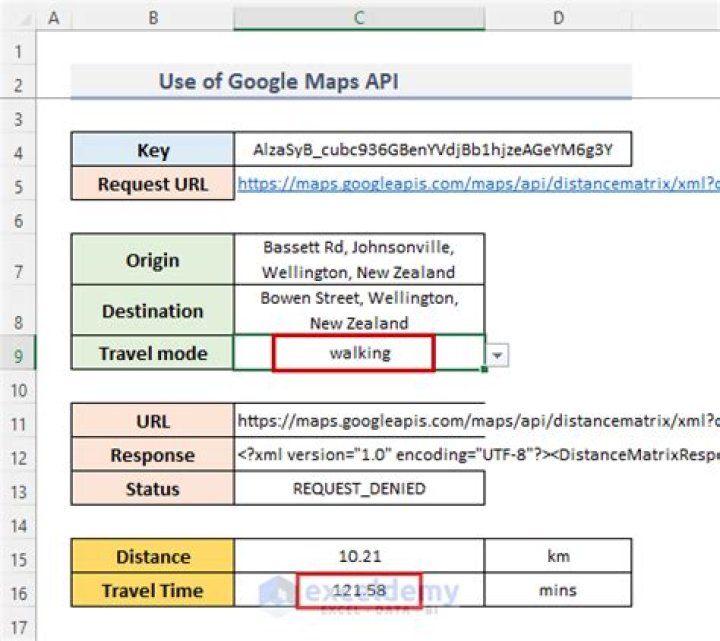Select the XML Response cell
Screen dimensions: 720x641
click(x=477, y=455)
